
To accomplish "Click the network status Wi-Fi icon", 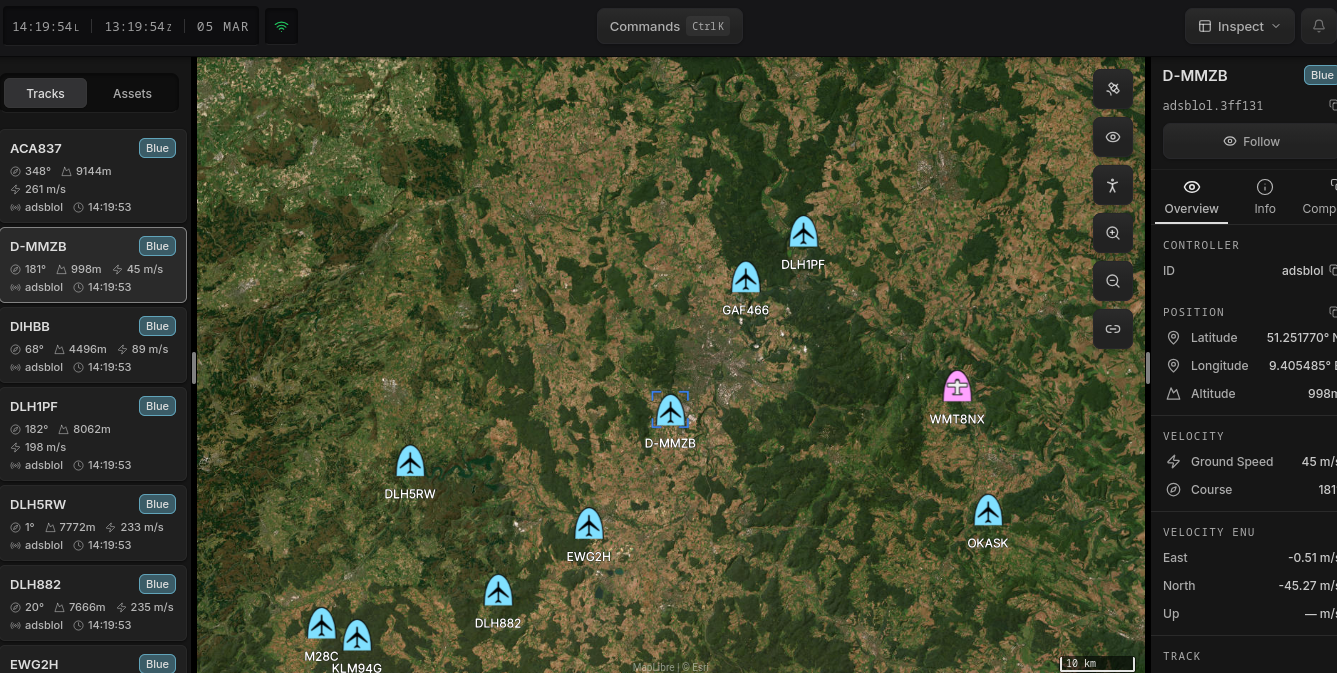I will [281, 26].
